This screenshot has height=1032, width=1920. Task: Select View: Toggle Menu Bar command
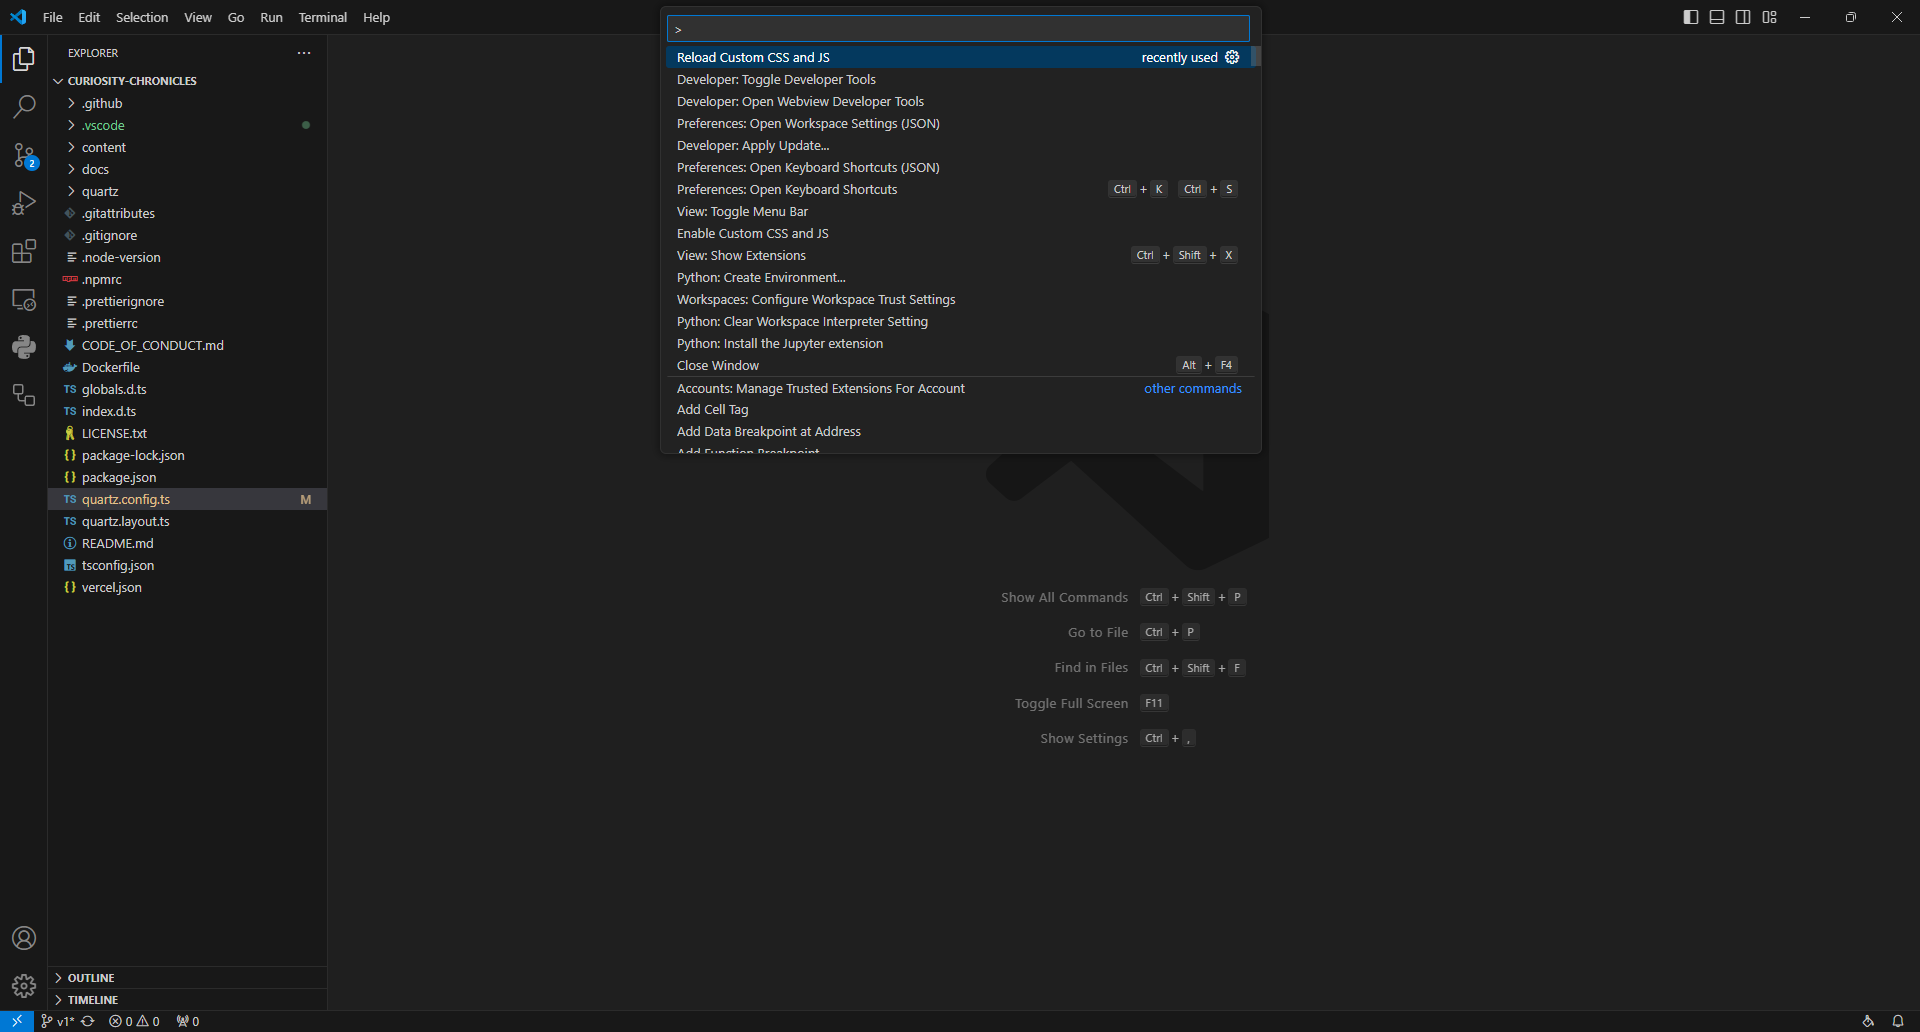click(958, 211)
